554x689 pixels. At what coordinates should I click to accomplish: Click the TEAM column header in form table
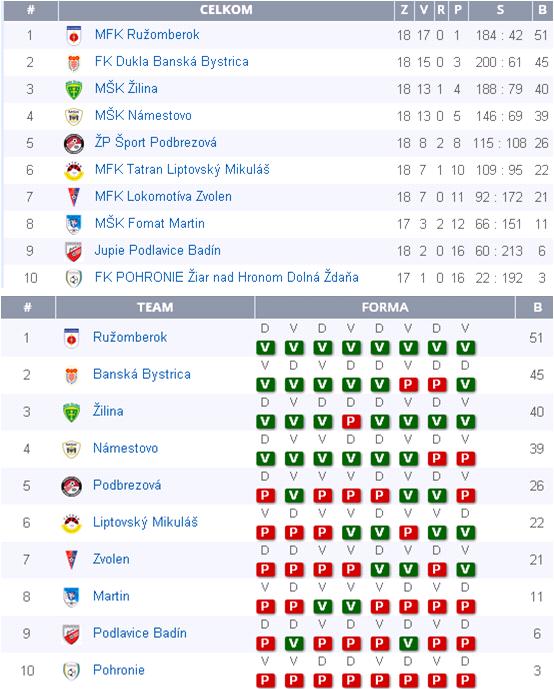click(x=155, y=307)
